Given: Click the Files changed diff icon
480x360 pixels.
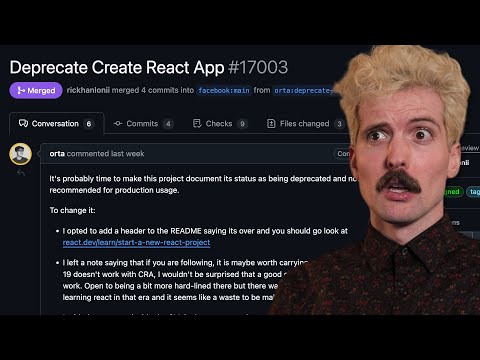Looking at the screenshot, I should click(271, 124).
